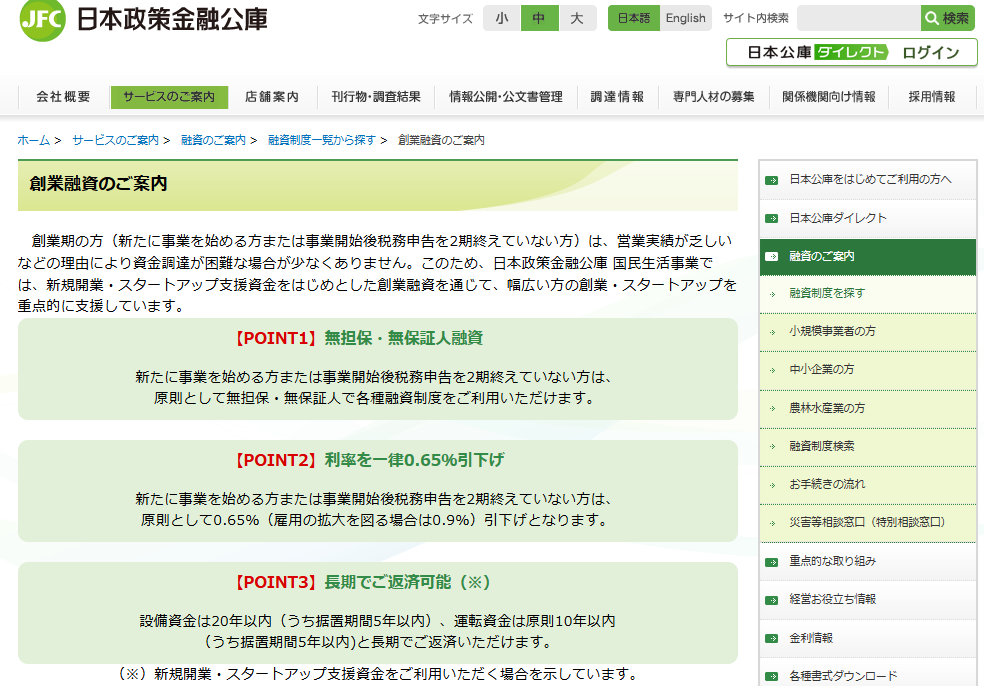
Task: Click the magnifier search button 検索
Action: tap(947, 18)
